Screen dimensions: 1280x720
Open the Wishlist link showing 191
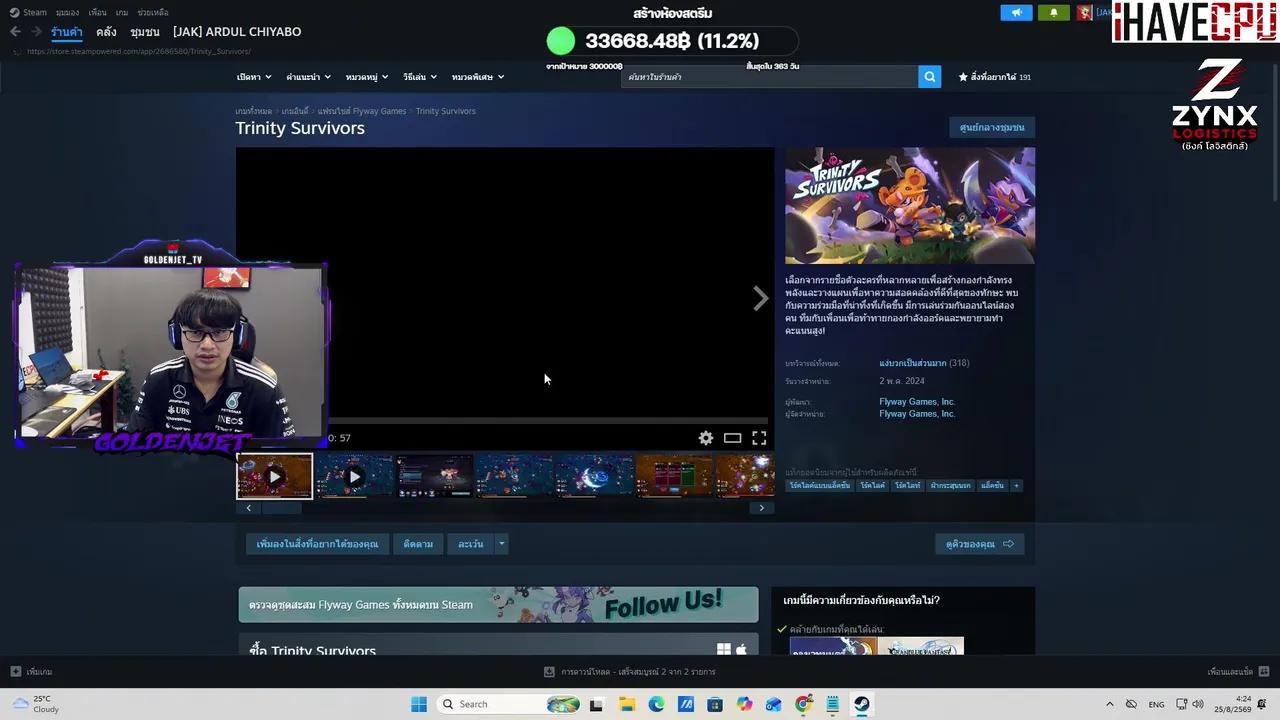click(x=995, y=77)
